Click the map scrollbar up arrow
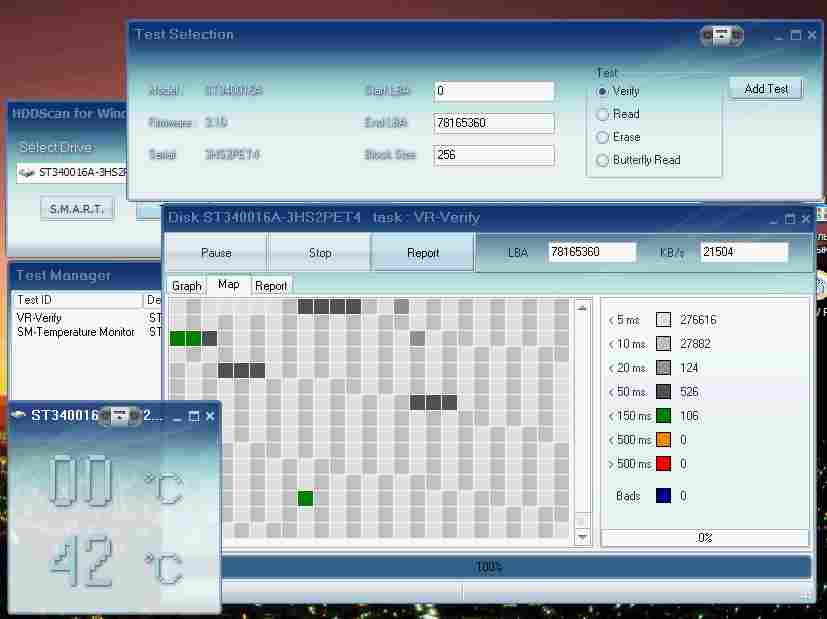 [582, 308]
